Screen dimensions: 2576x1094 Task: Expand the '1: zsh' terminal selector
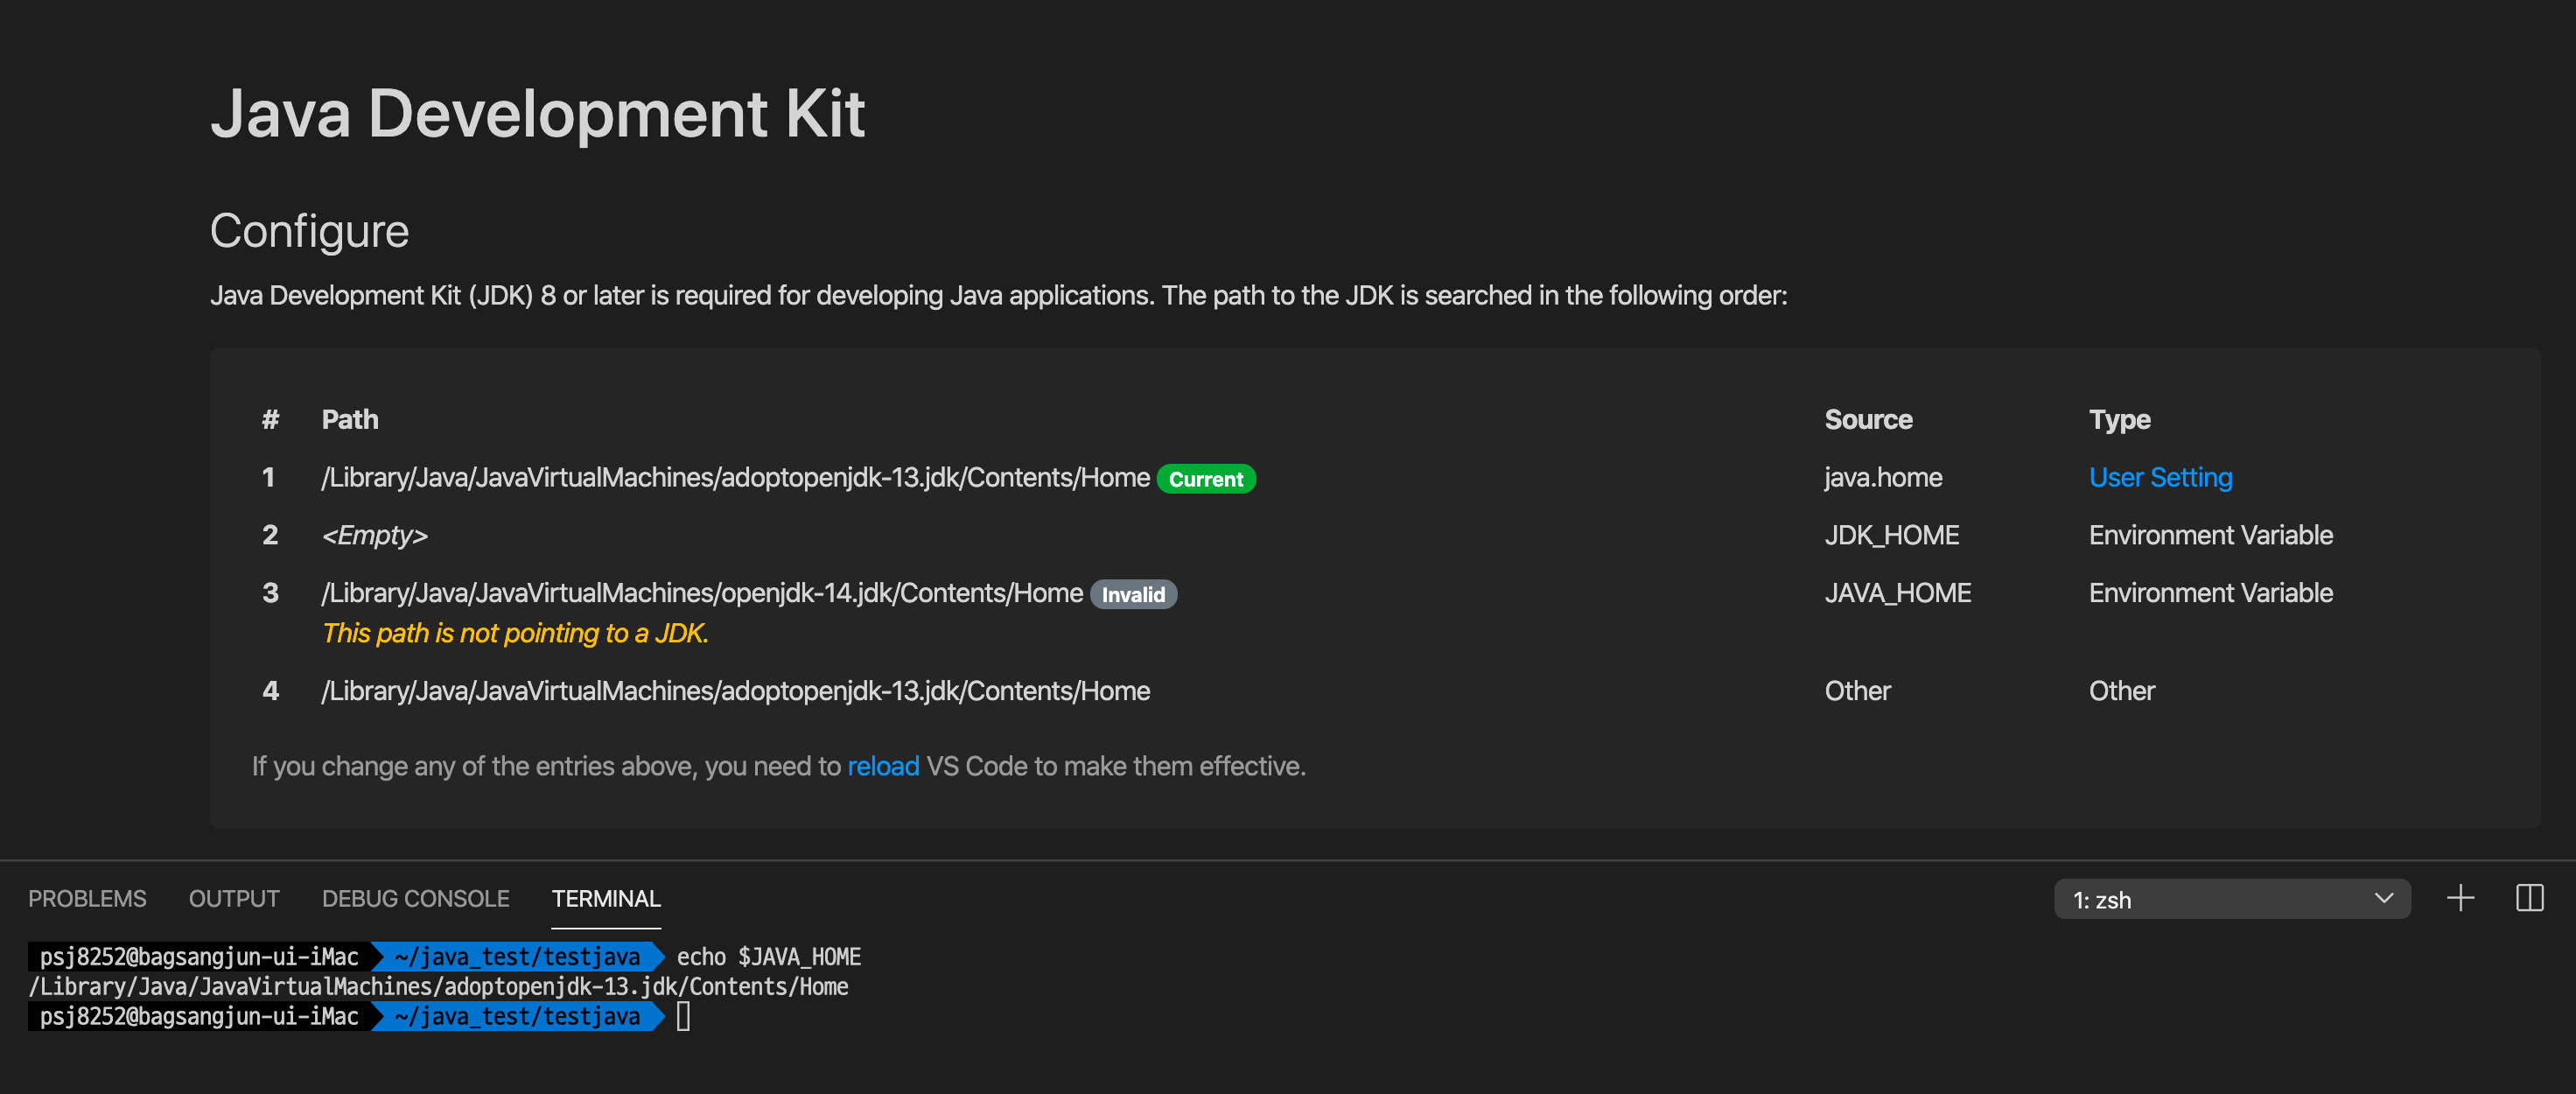2231,899
